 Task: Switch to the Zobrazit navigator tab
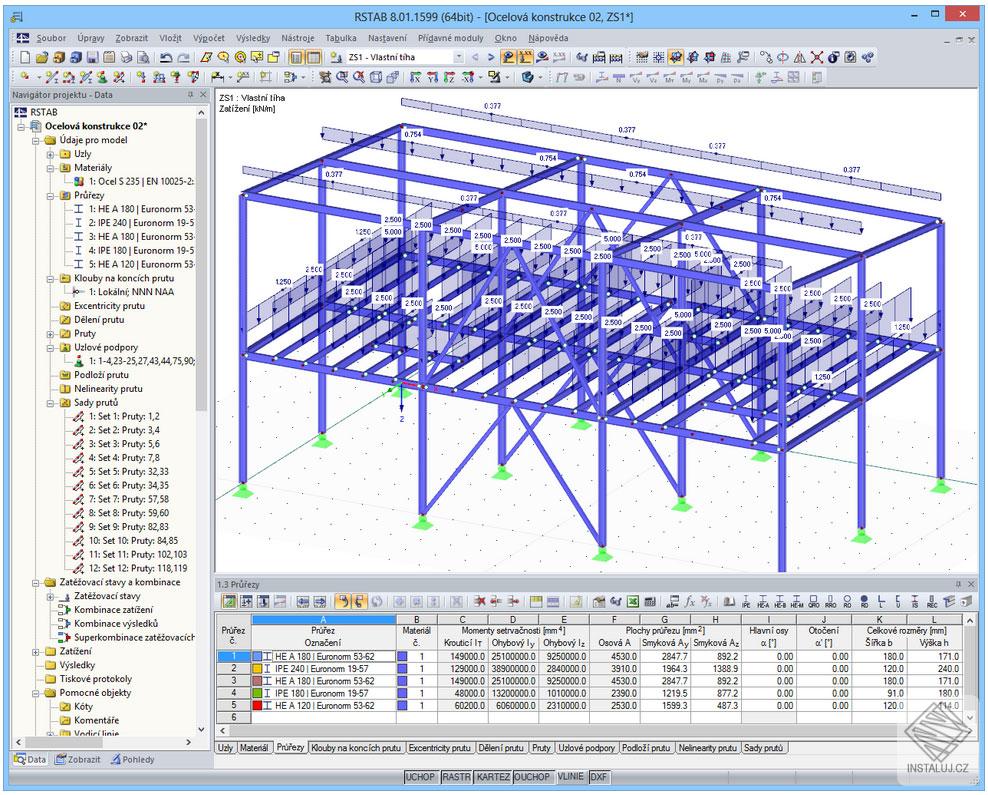(78, 759)
